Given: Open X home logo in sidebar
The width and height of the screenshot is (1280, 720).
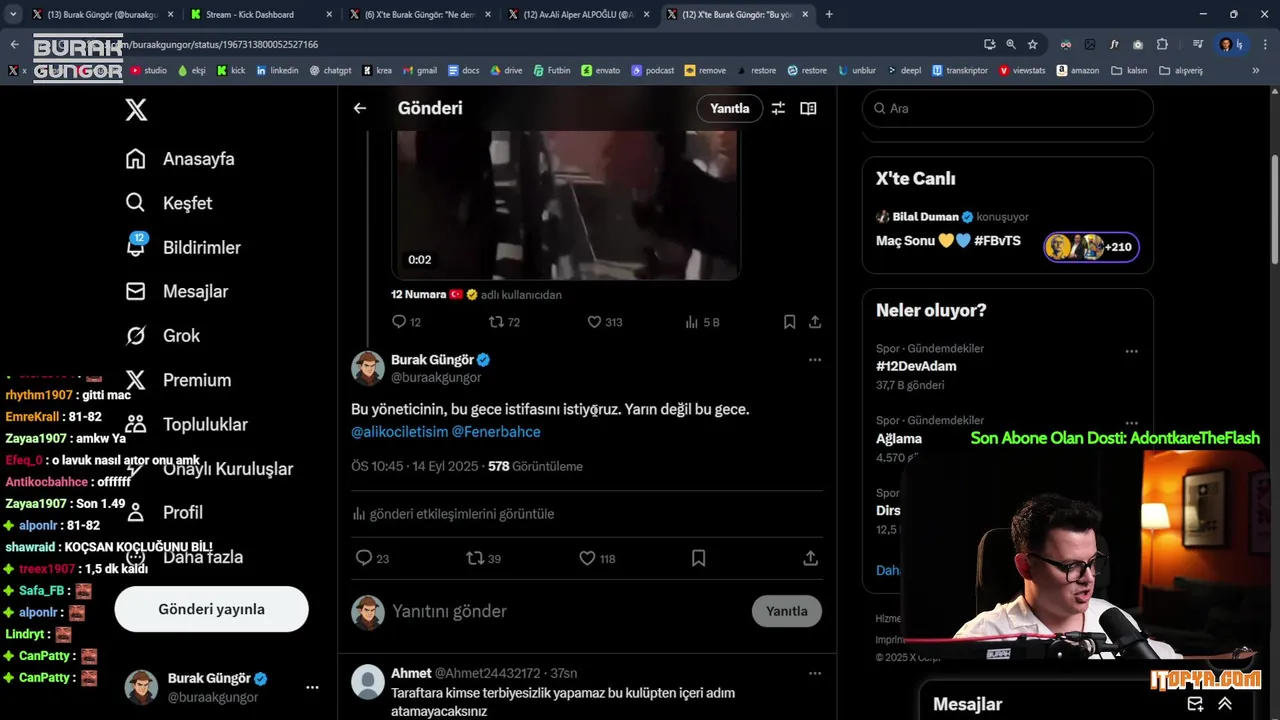Looking at the screenshot, I should coord(136,110).
